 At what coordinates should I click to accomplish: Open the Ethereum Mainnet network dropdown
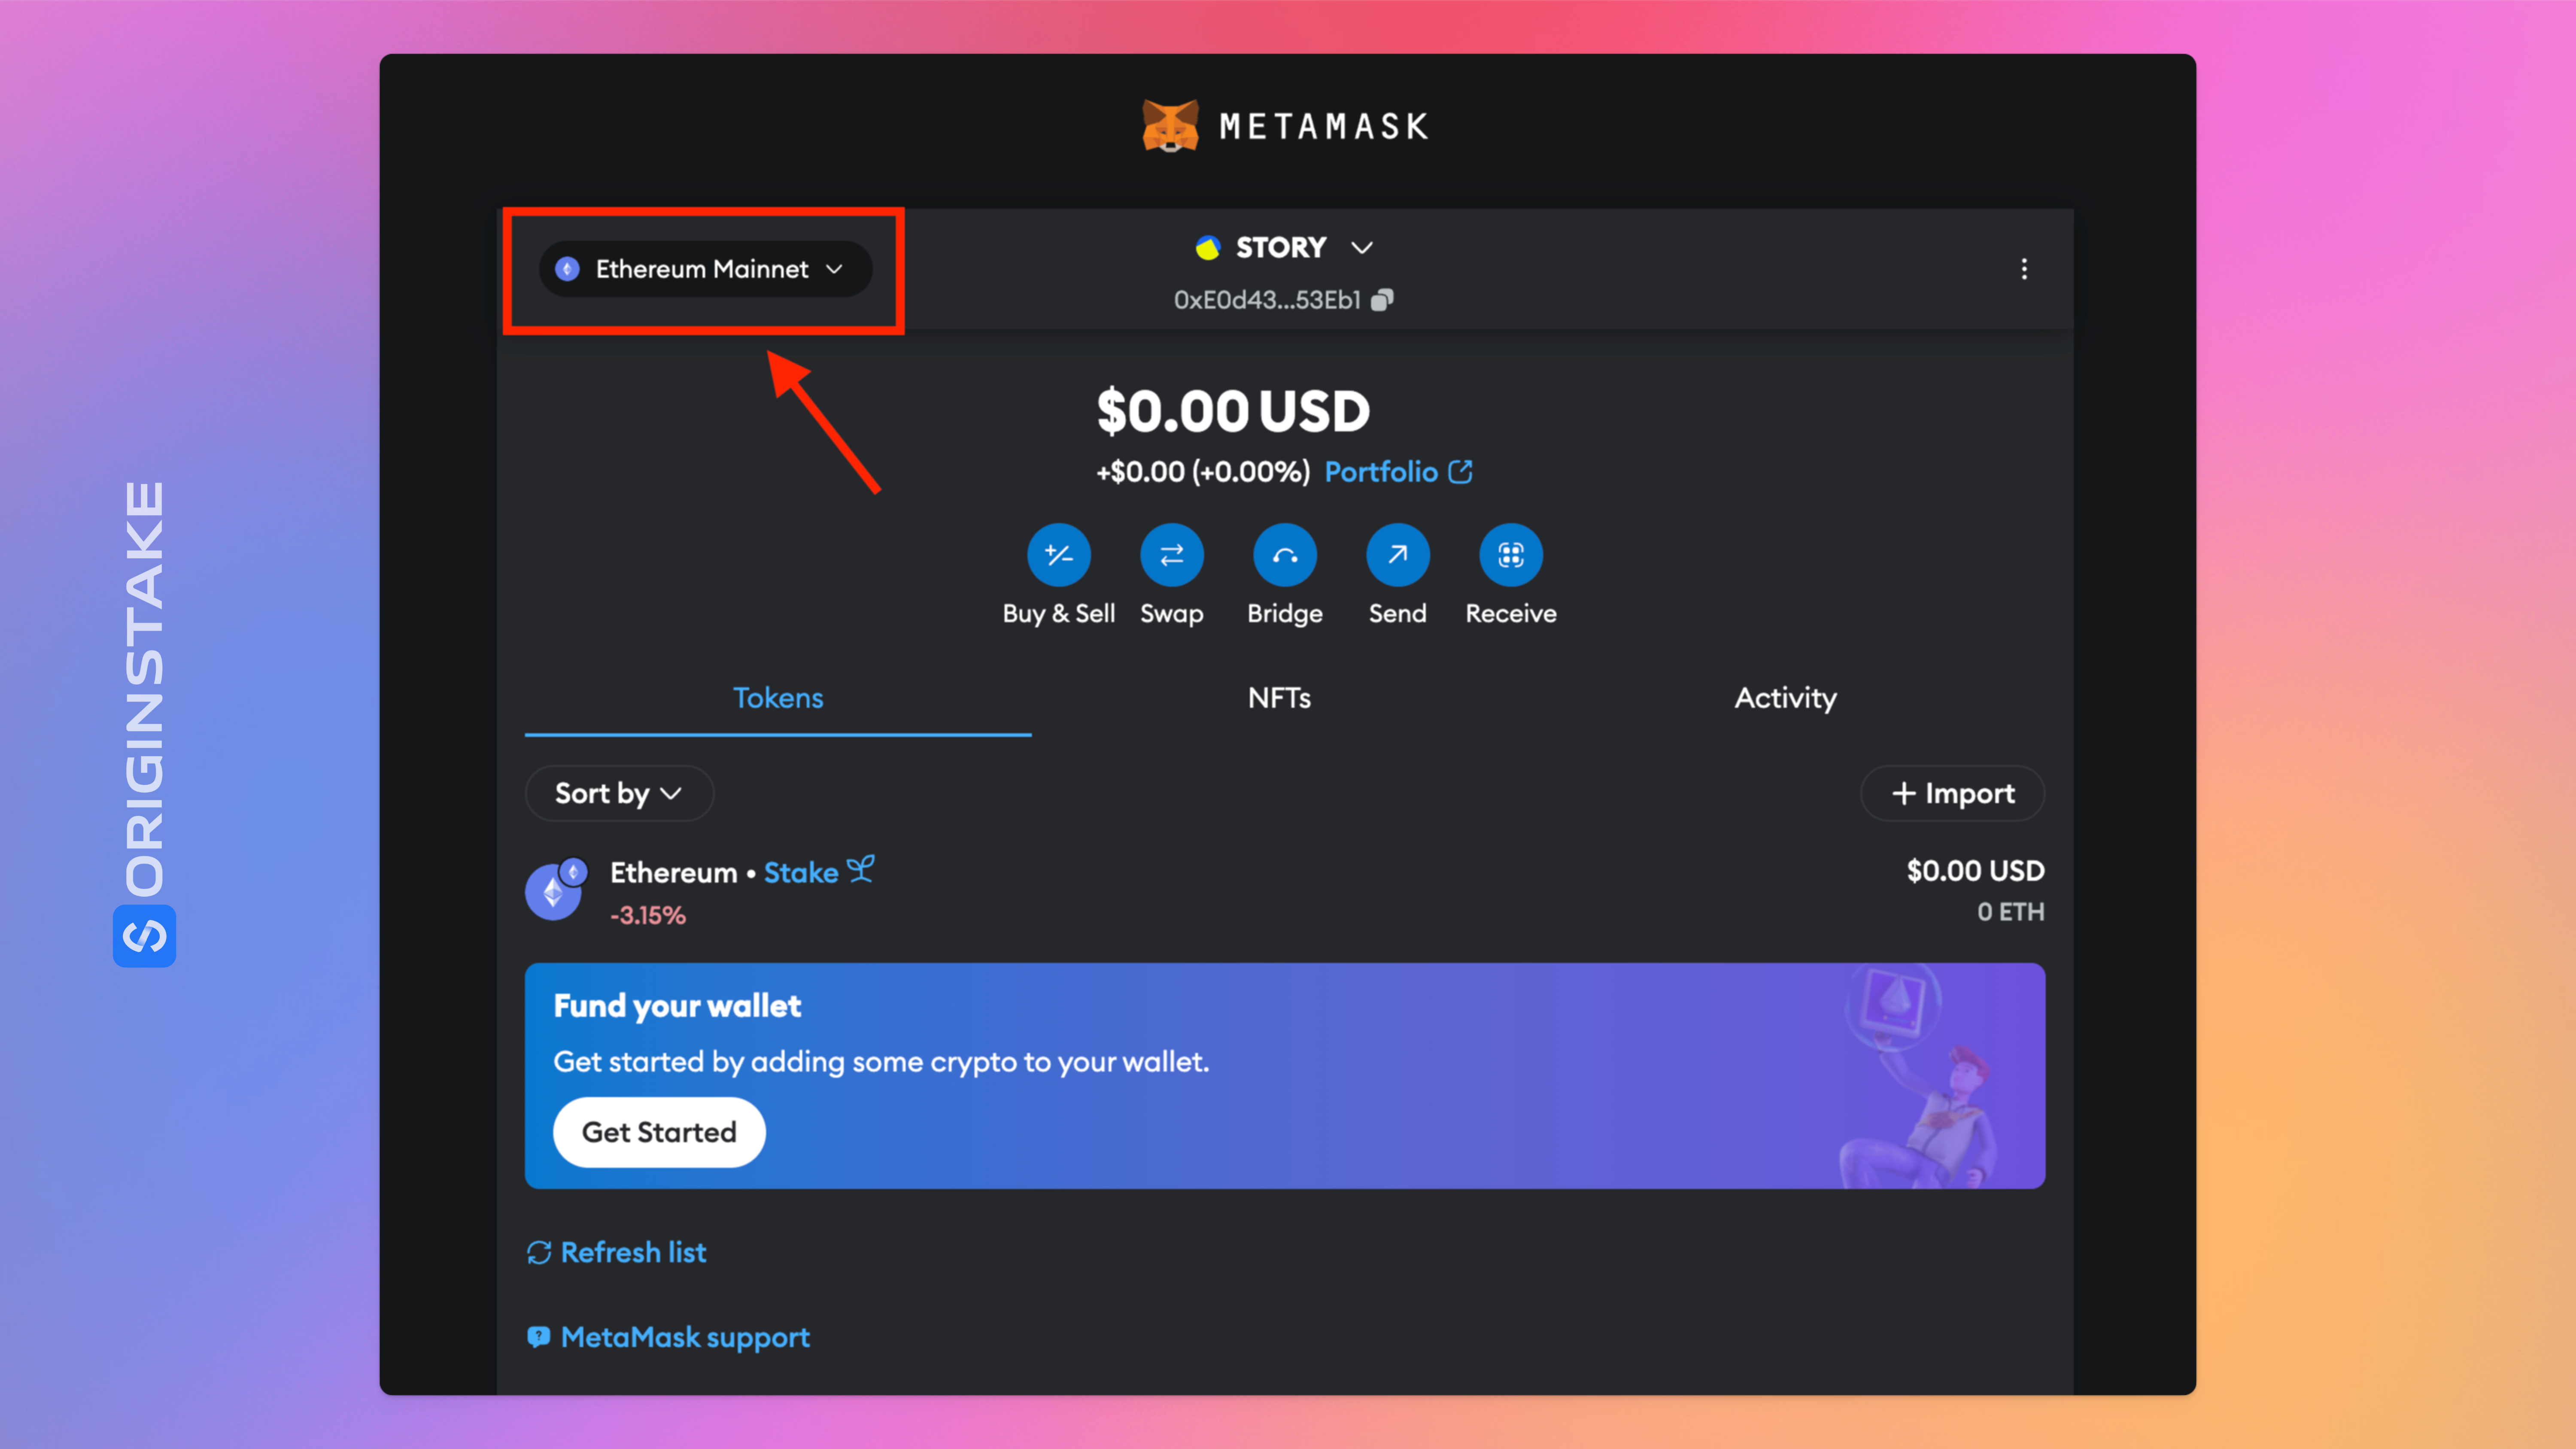tap(705, 269)
